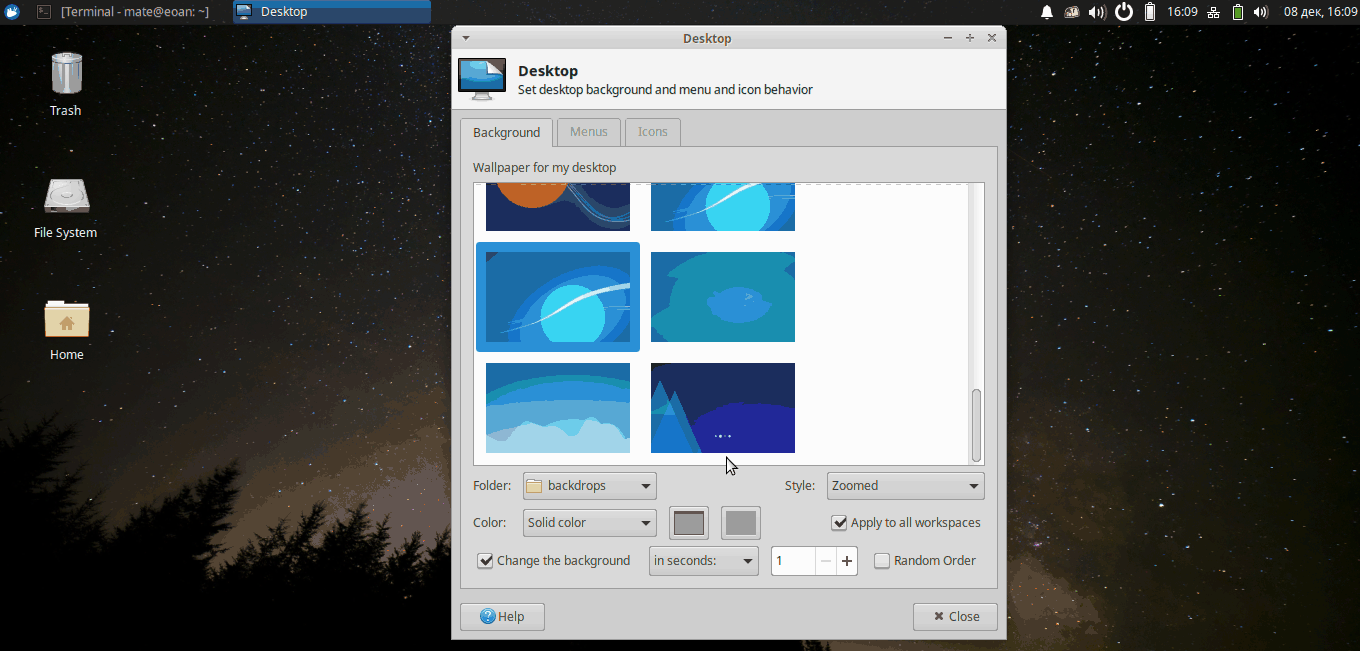Open the Solid color dropdown
The width and height of the screenshot is (1360, 651).
tap(589, 523)
